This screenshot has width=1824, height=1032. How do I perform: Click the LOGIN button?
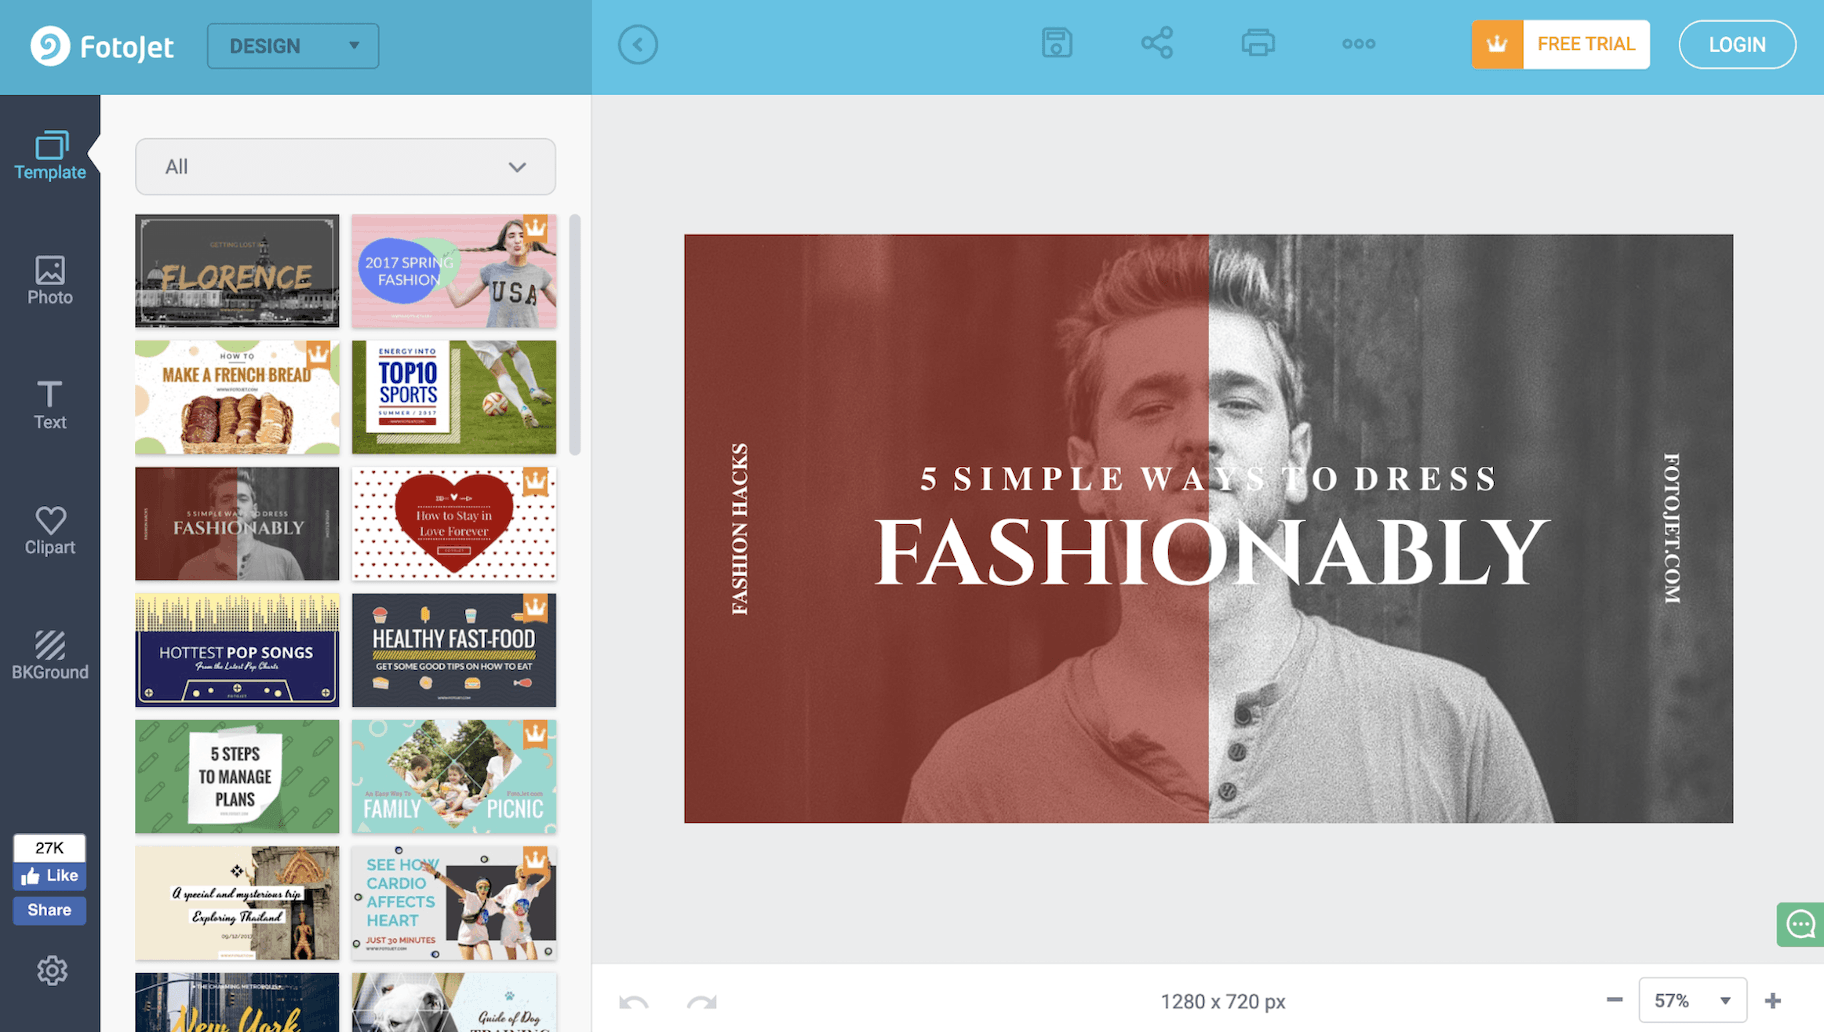point(1737,45)
